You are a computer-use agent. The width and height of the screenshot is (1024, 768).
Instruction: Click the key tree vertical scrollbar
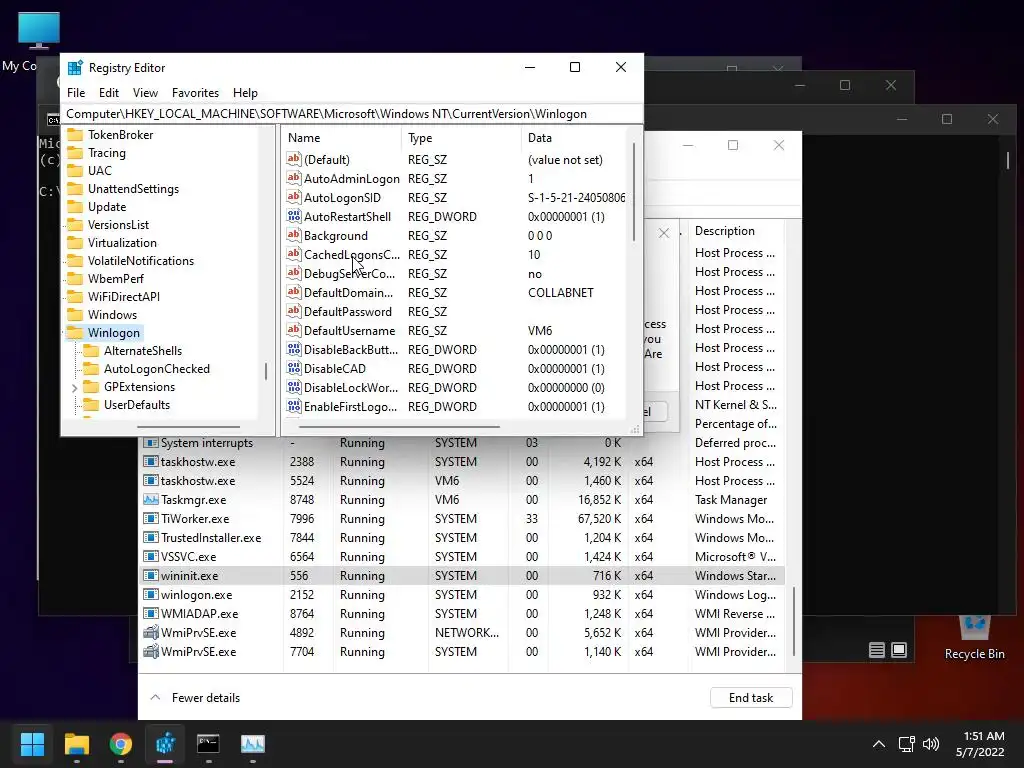tap(266, 372)
